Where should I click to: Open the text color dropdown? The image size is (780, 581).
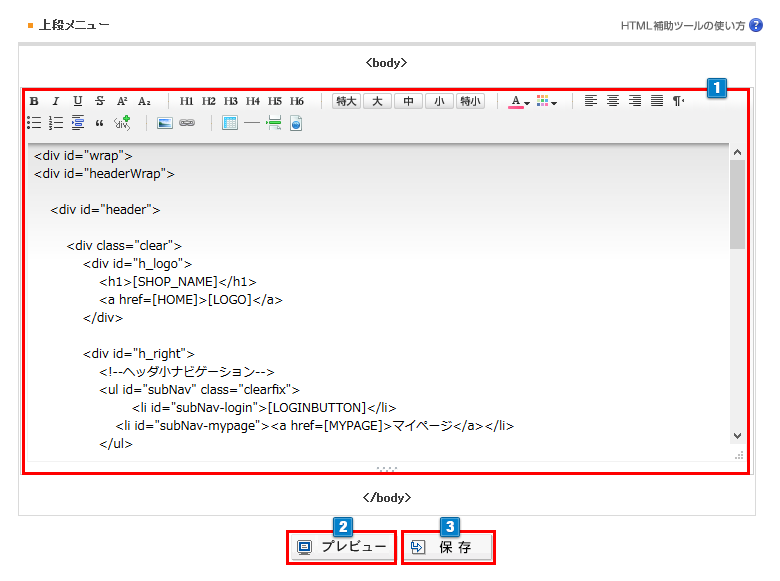tap(519, 101)
